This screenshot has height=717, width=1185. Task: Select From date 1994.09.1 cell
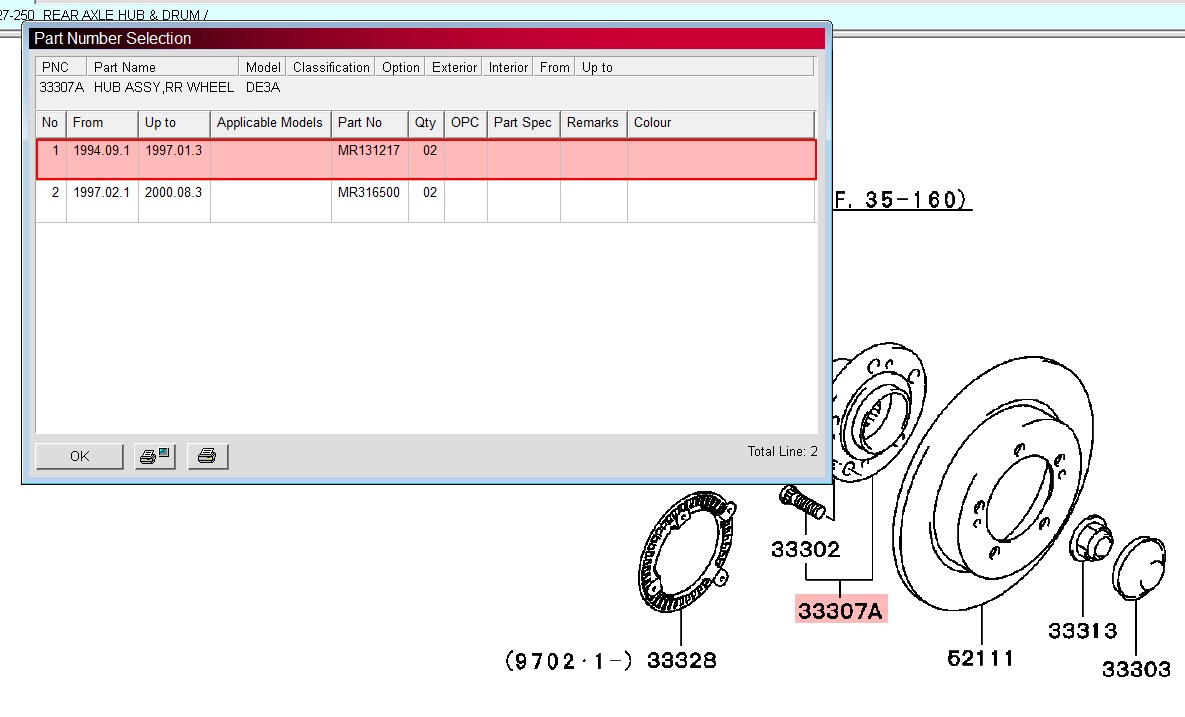click(x=102, y=159)
